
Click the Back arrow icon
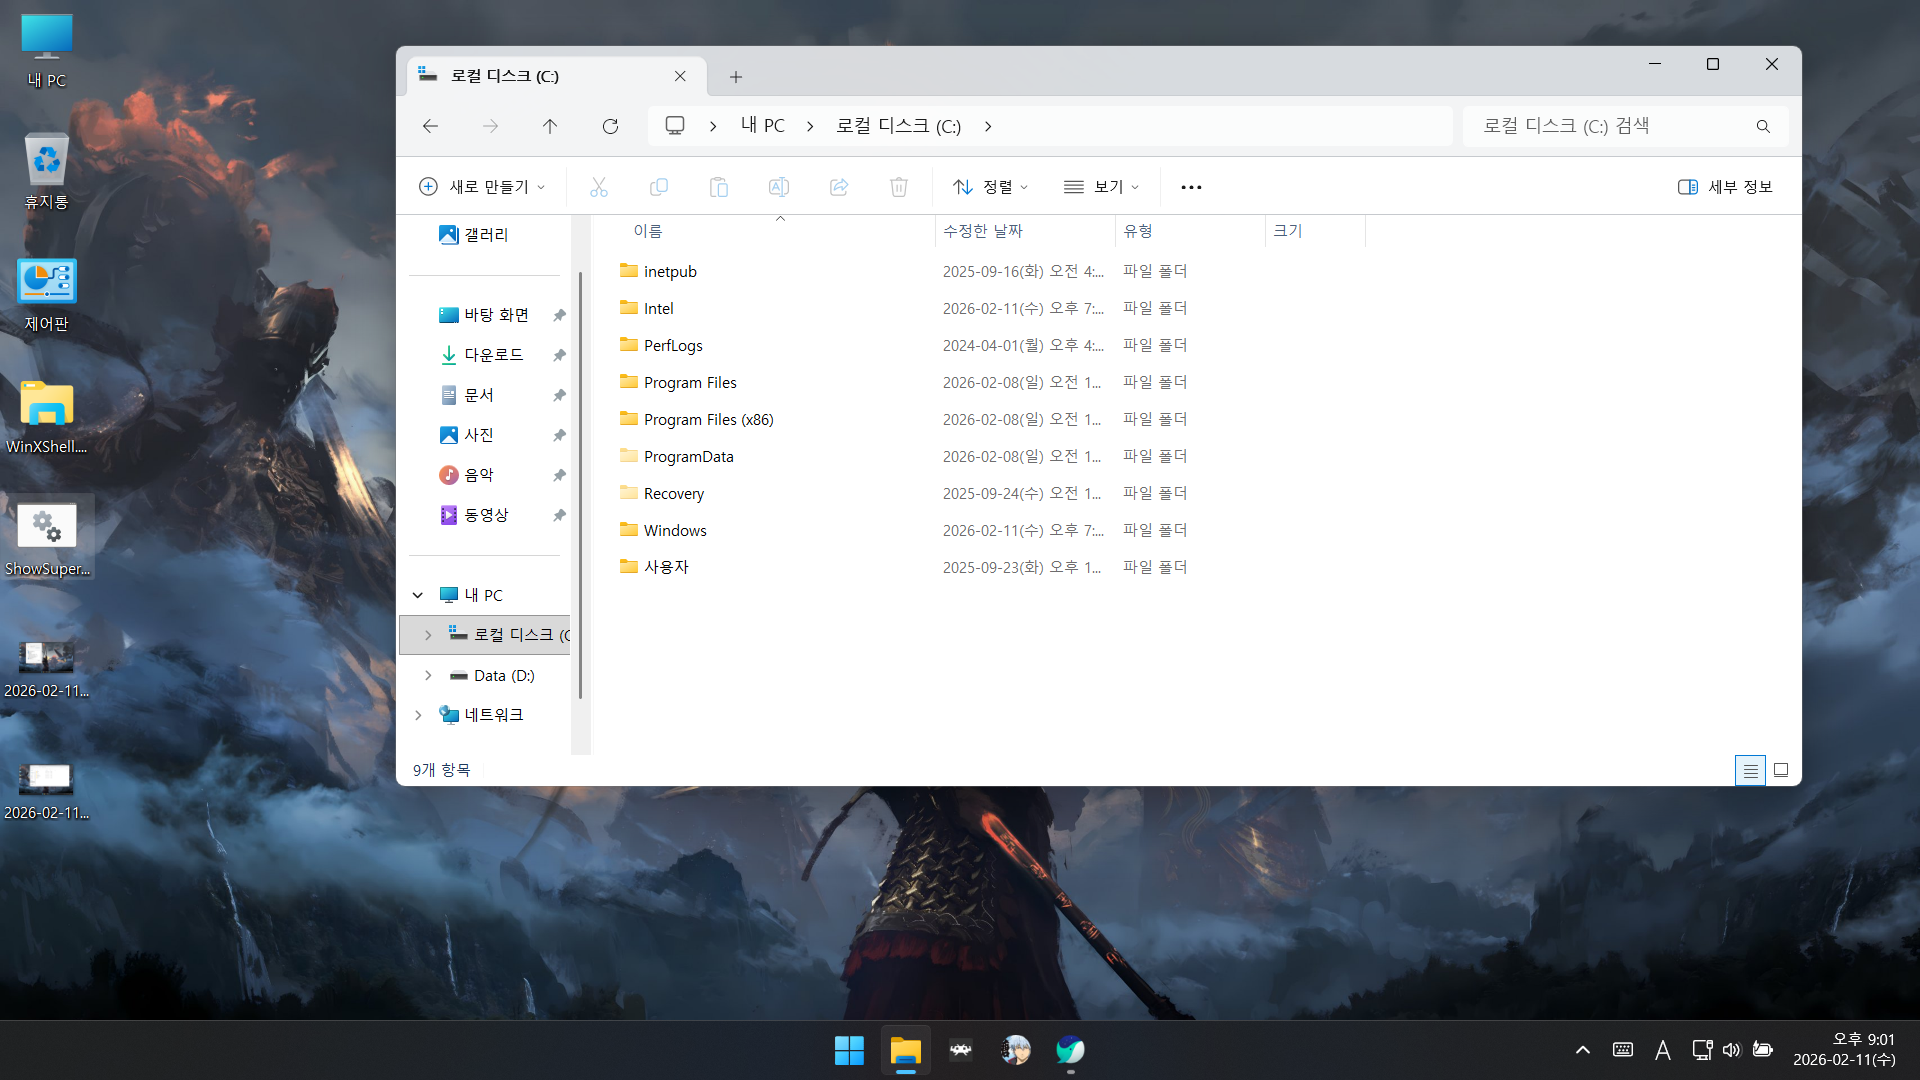(431, 126)
